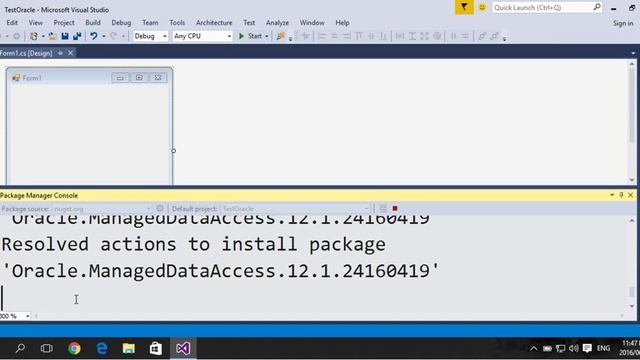Open the View menu
The height and width of the screenshot is (360, 640).
point(36,22)
